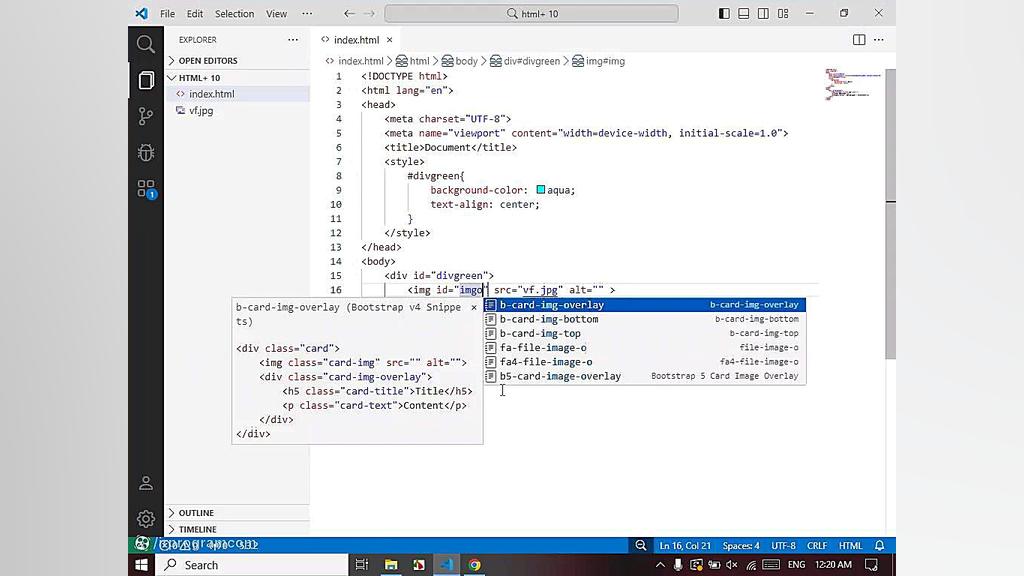Click index.html breadcrumb

pos(360,61)
